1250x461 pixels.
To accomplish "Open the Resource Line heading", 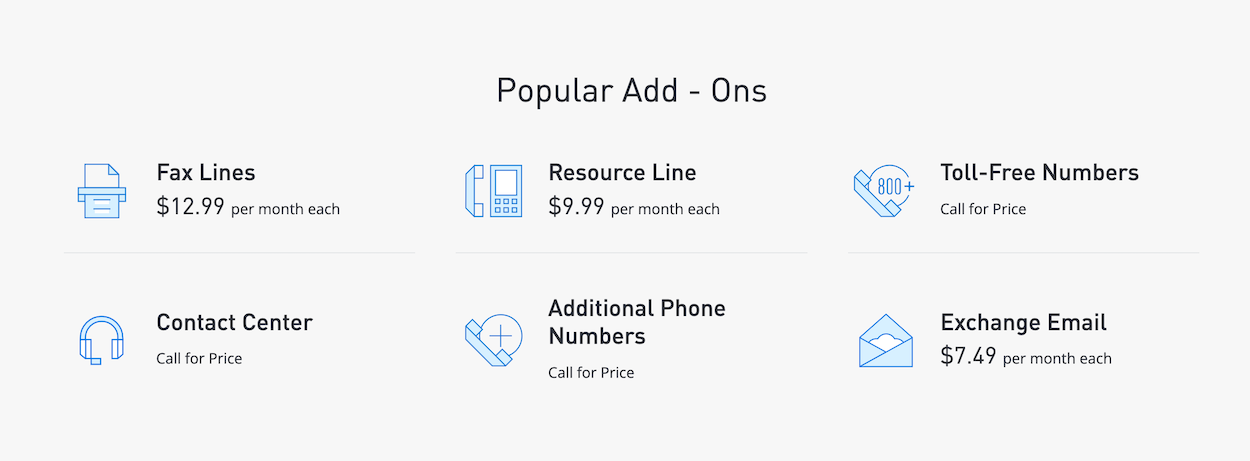I will [x=622, y=172].
